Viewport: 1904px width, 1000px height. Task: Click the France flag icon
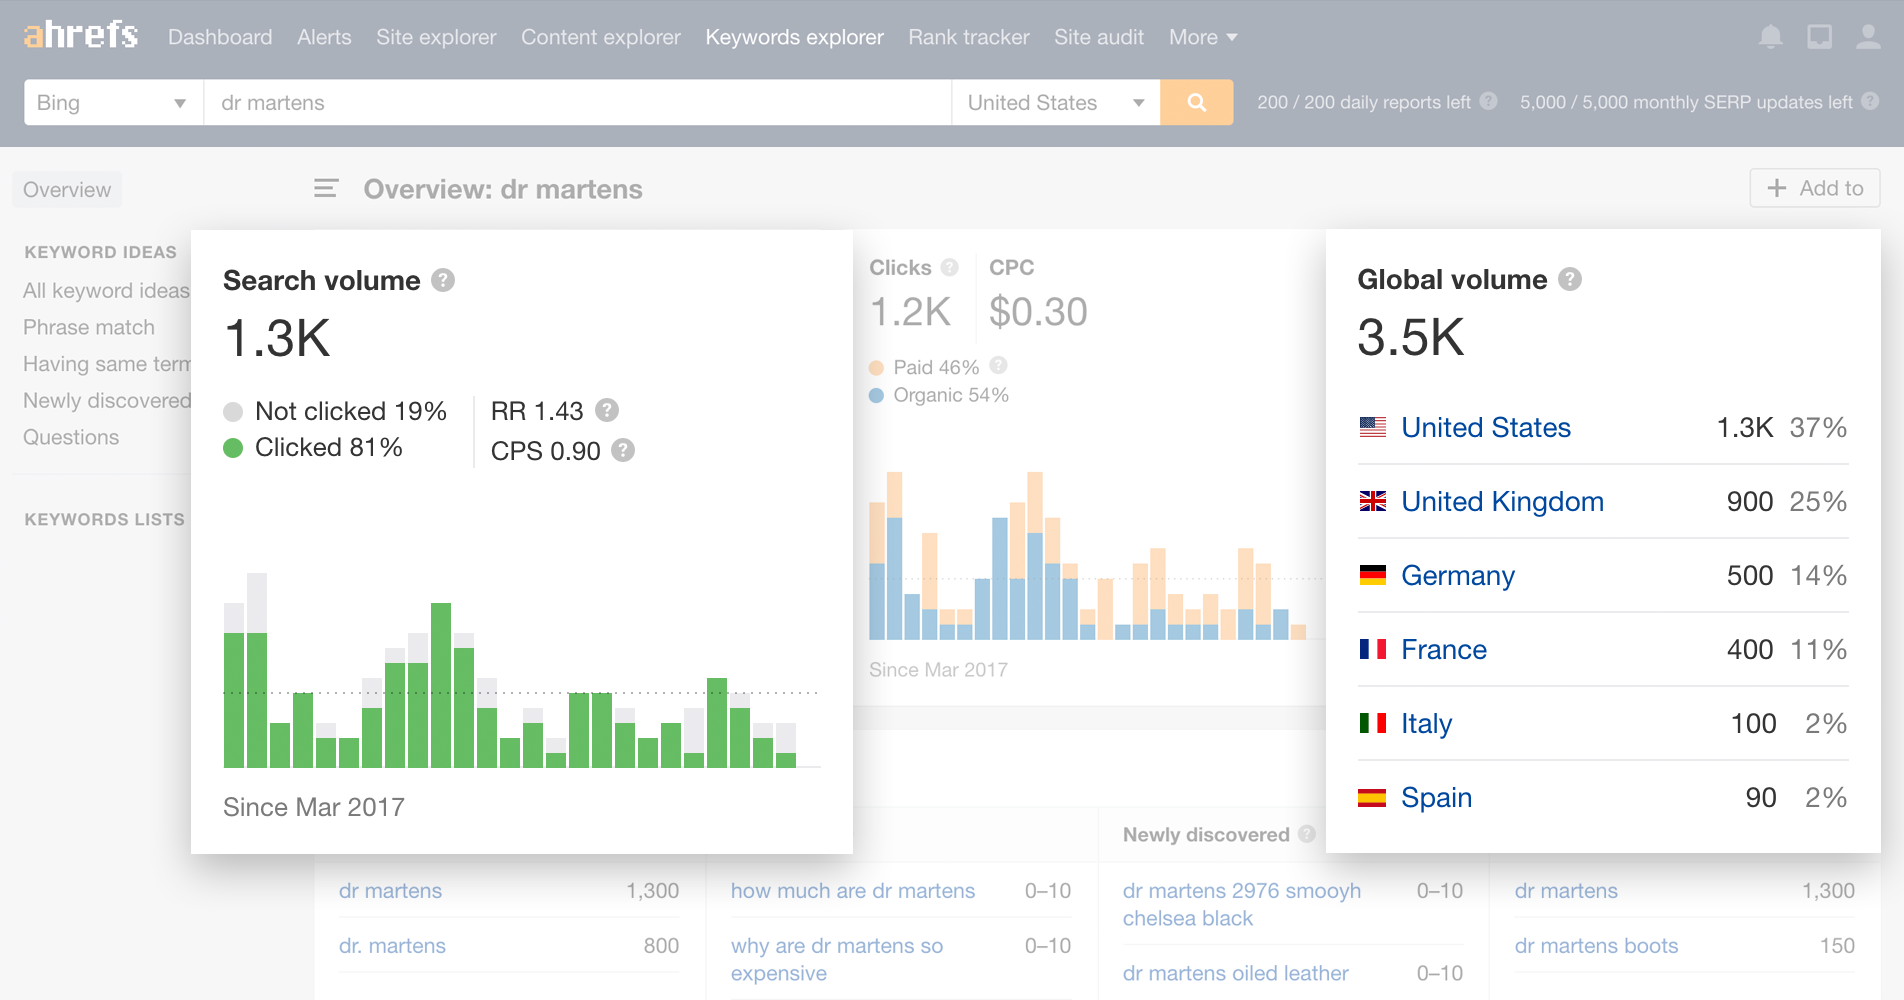coord(1373,649)
